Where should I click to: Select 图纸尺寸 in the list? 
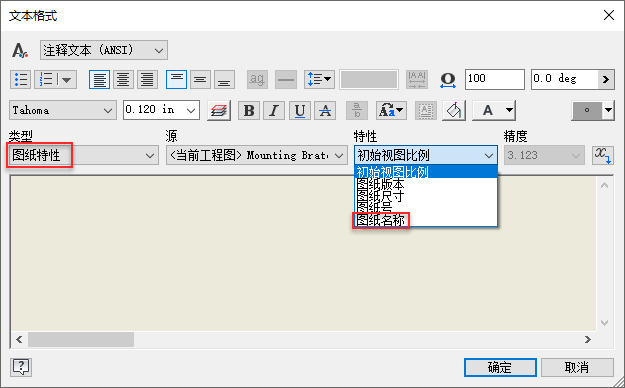click(426, 196)
